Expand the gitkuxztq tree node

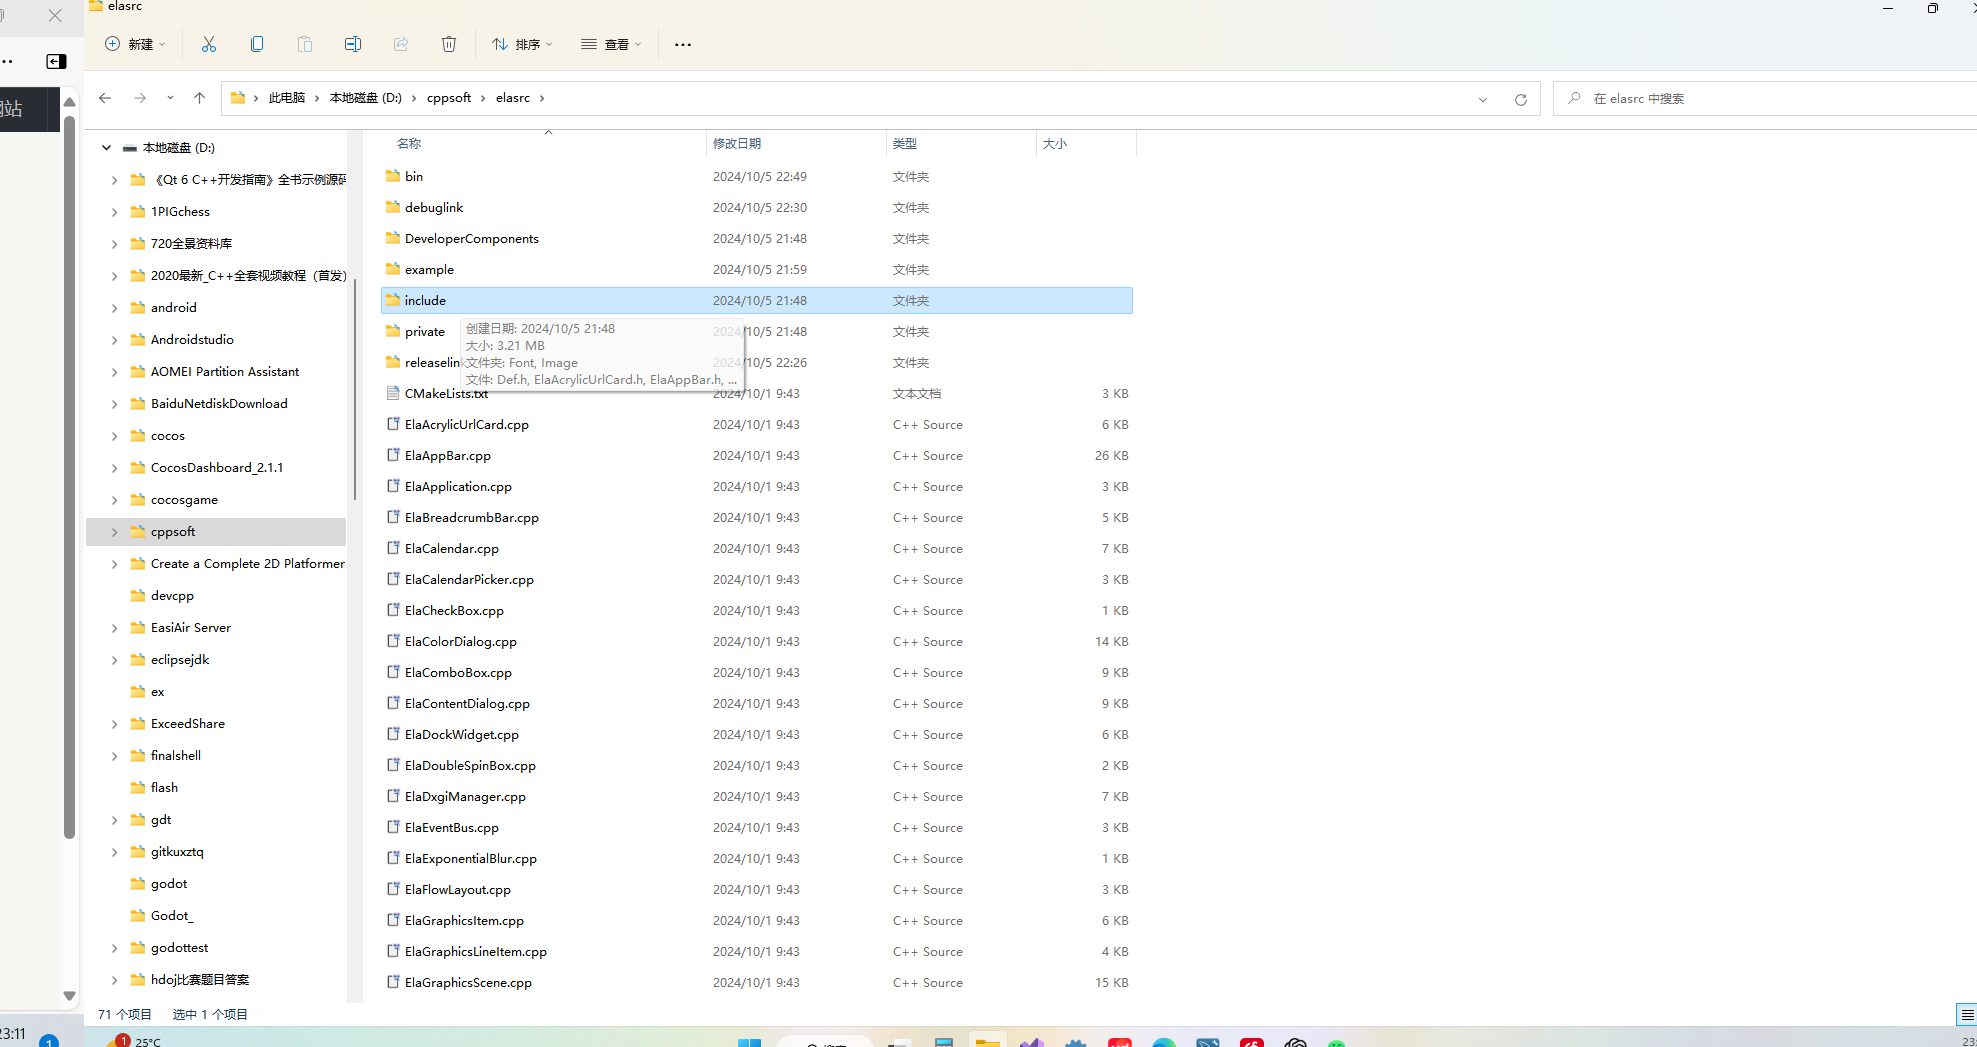(114, 852)
